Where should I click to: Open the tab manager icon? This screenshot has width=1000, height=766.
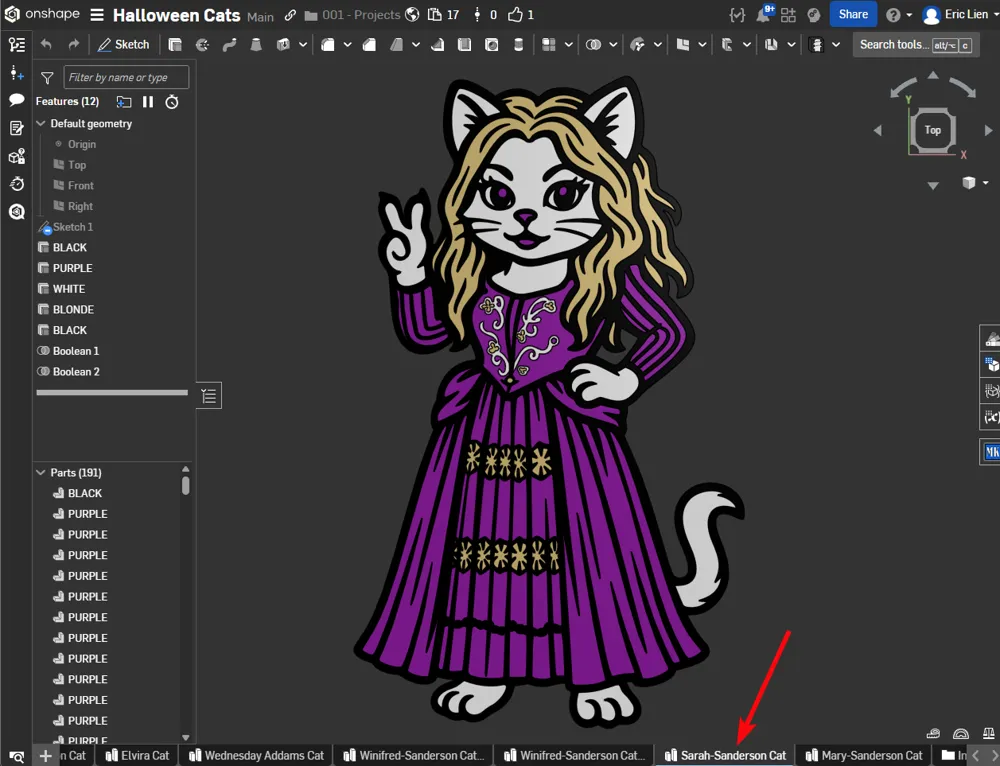point(17,756)
